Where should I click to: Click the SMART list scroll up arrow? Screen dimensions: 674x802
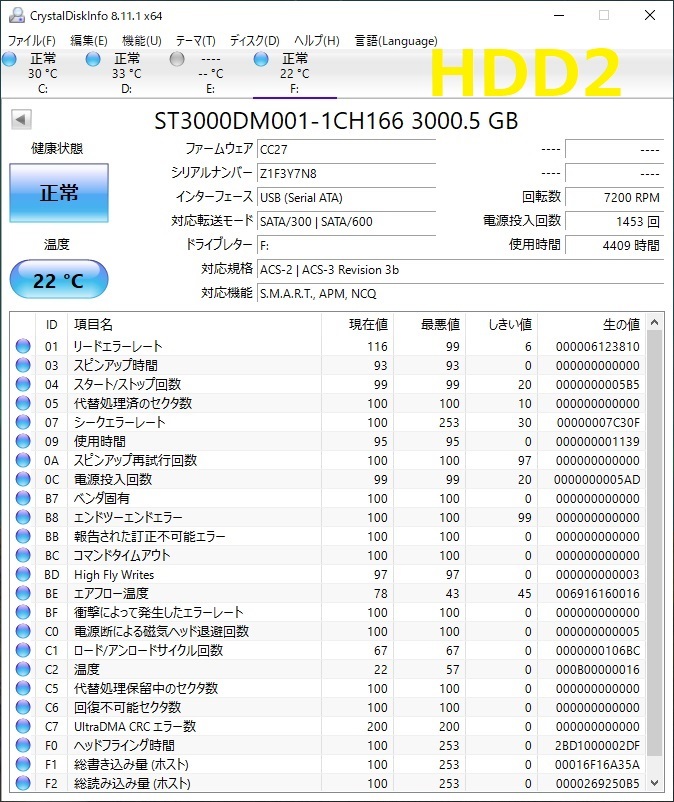pos(654,322)
